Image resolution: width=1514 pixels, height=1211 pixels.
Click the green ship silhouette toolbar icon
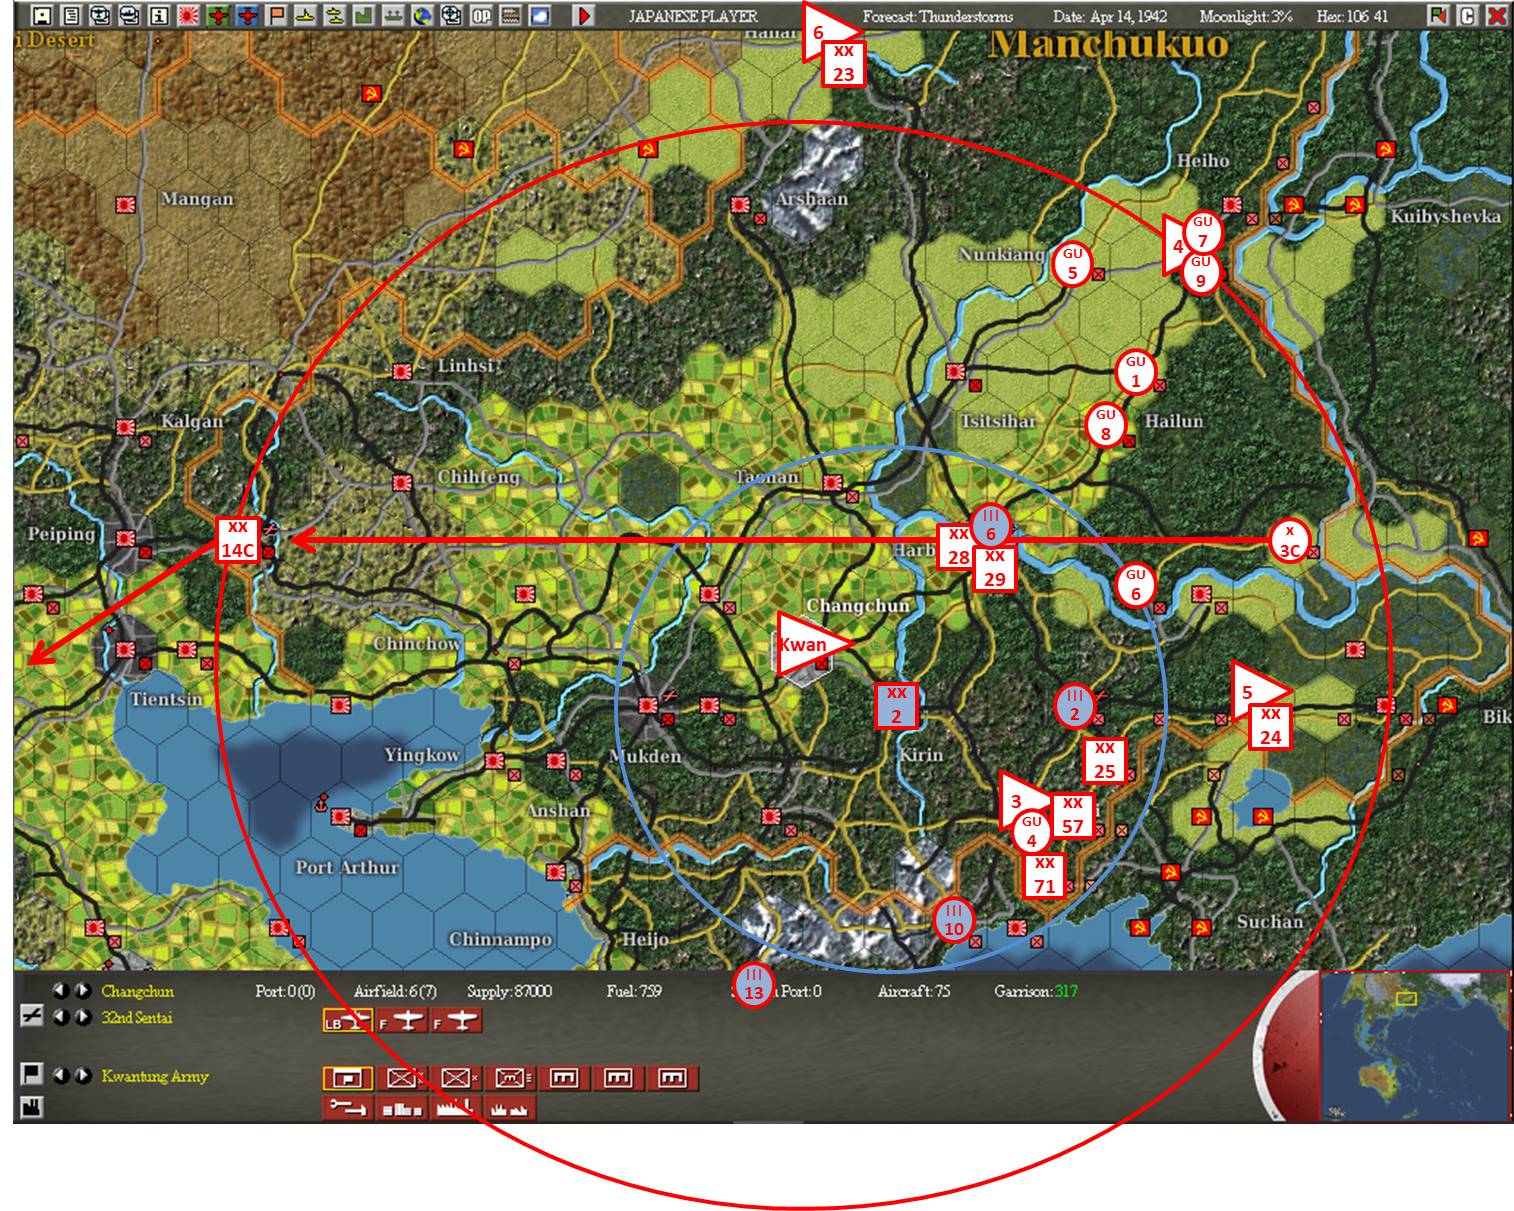coord(394,15)
